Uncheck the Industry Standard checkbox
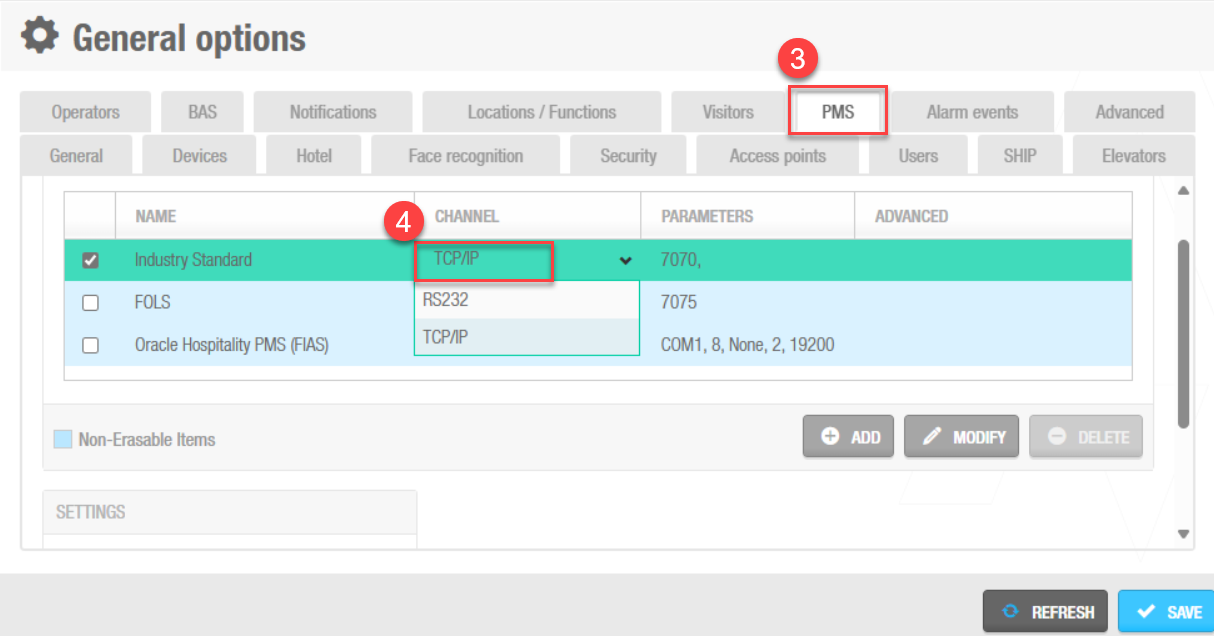The image size is (1214, 636). [x=90, y=260]
